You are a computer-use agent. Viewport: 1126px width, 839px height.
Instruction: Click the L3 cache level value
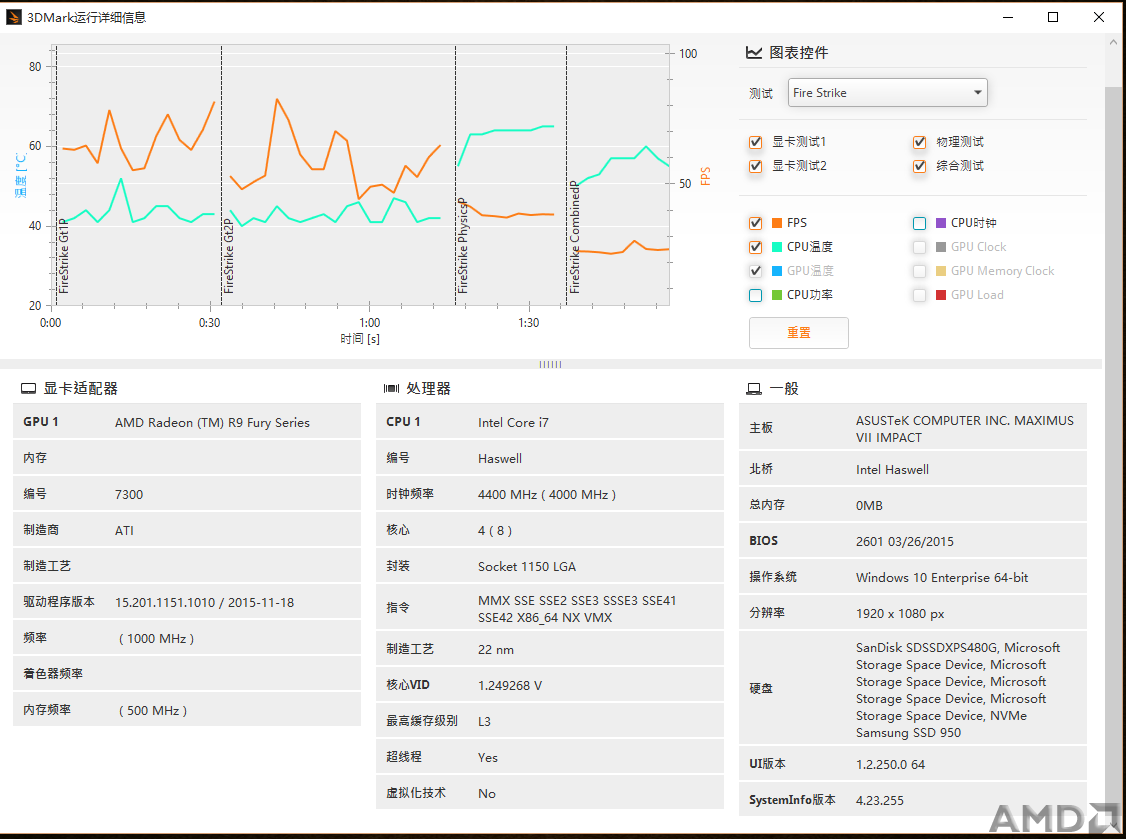(x=485, y=722)
